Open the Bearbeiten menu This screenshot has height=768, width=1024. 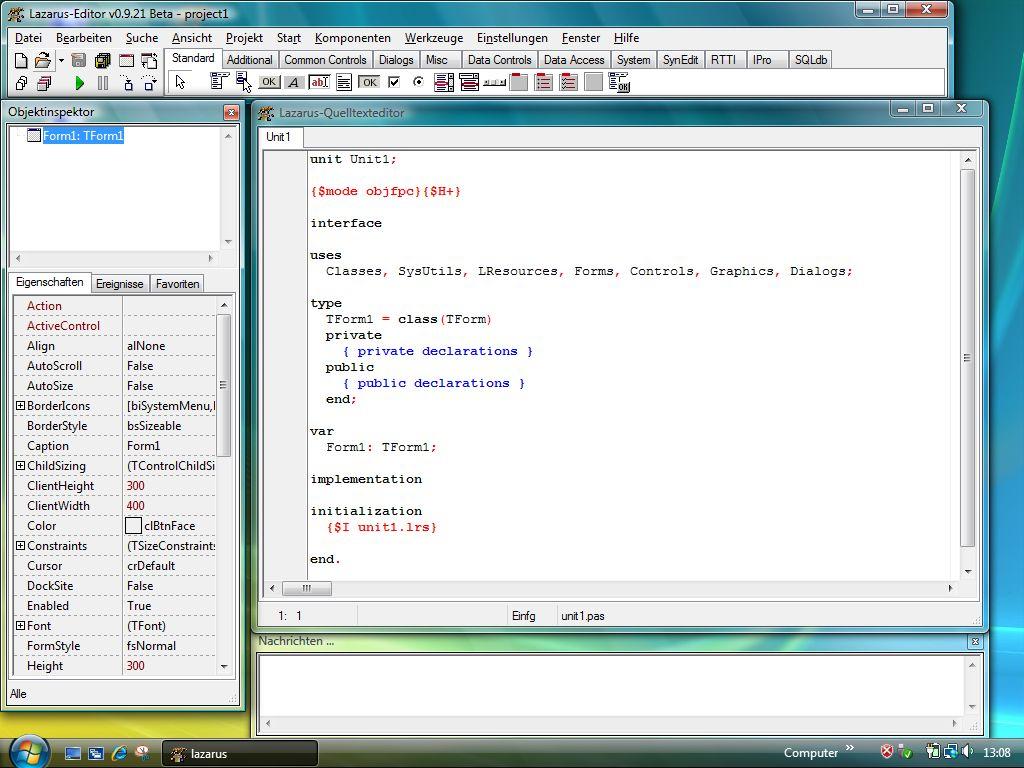pyautogui.click(x=84, y=38)
